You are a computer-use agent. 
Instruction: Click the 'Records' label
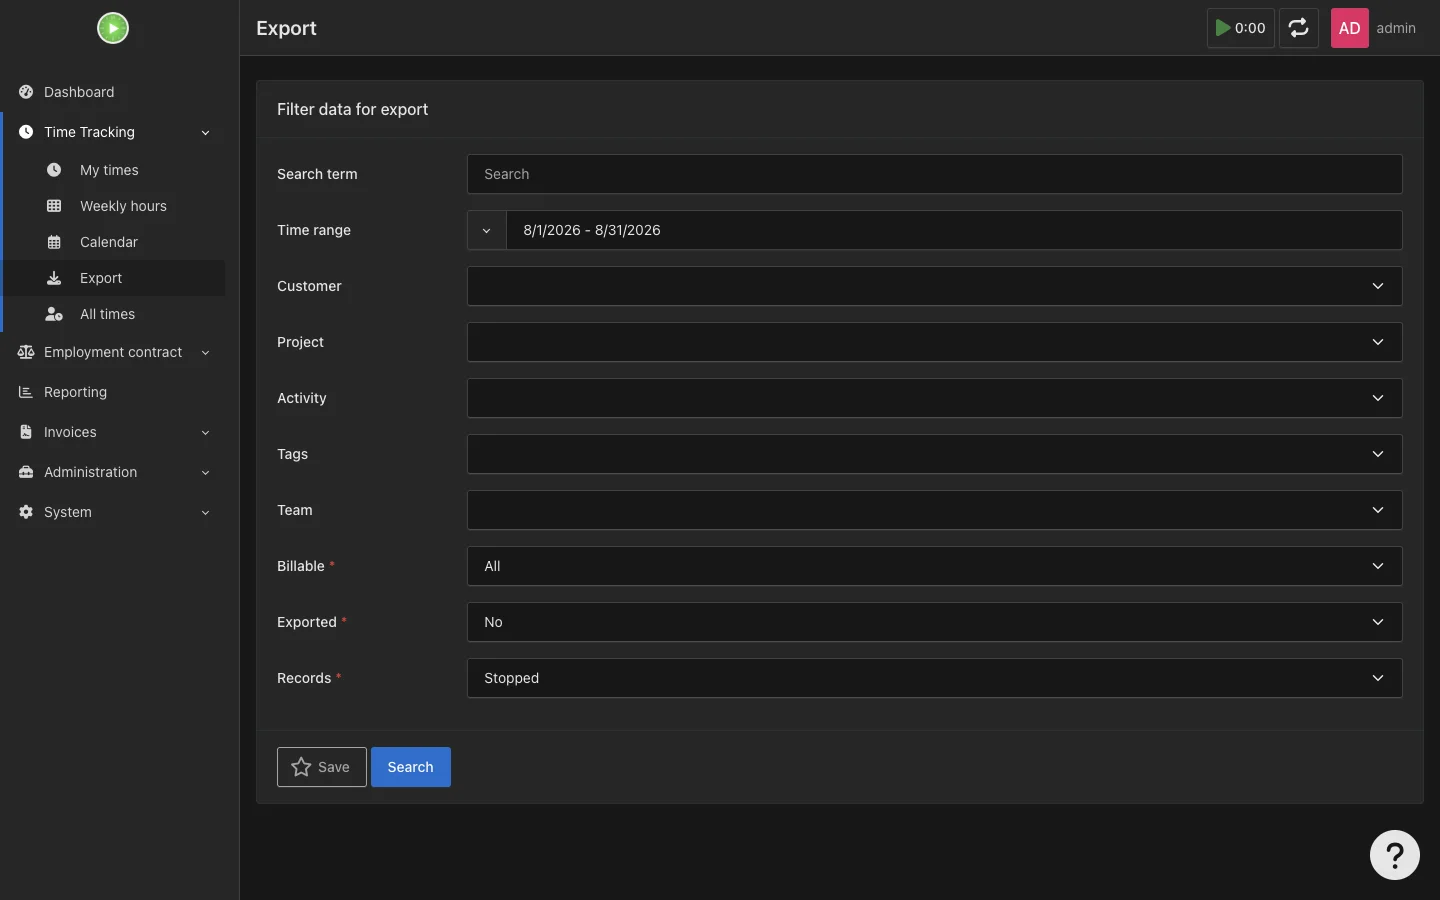click(x=304, y=678)
